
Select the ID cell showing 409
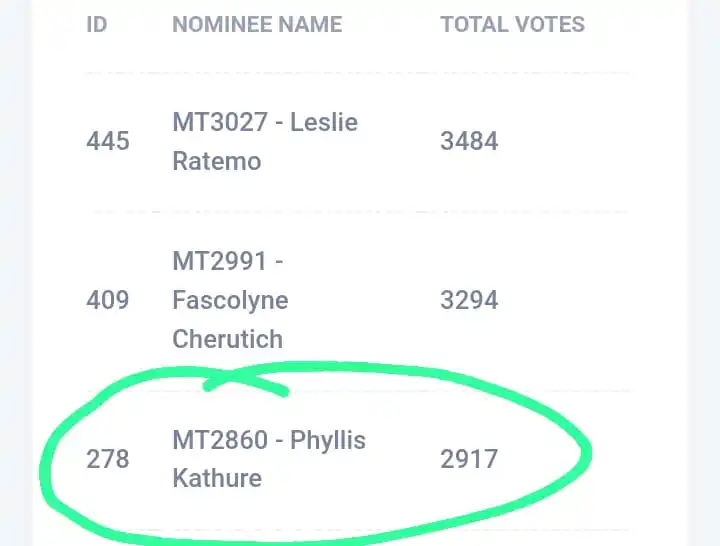[x=108, y=299]
